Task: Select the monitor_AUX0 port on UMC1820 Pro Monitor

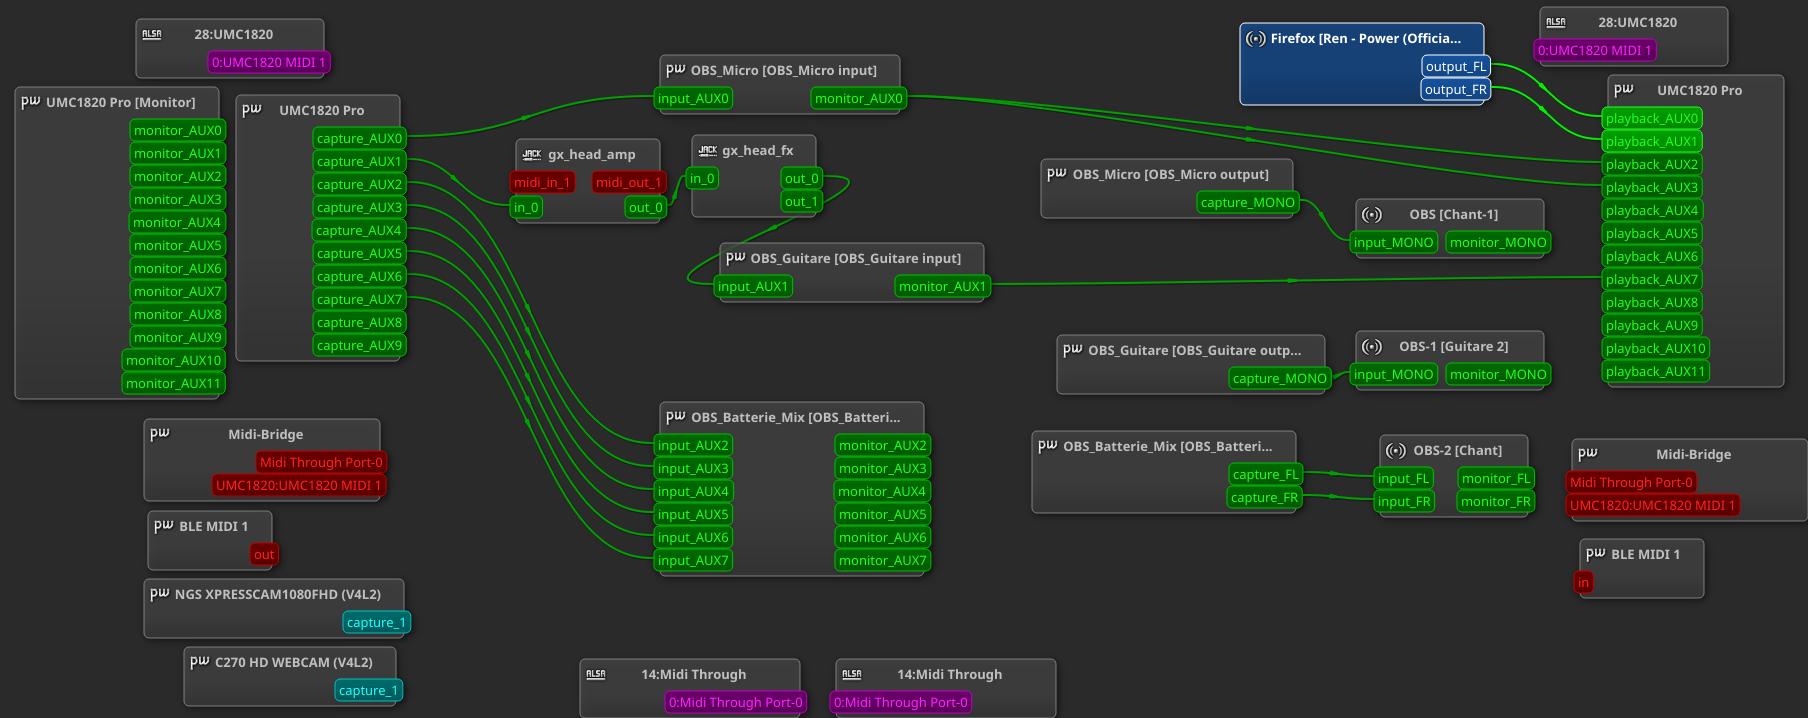Action: [x=178, y=130]
